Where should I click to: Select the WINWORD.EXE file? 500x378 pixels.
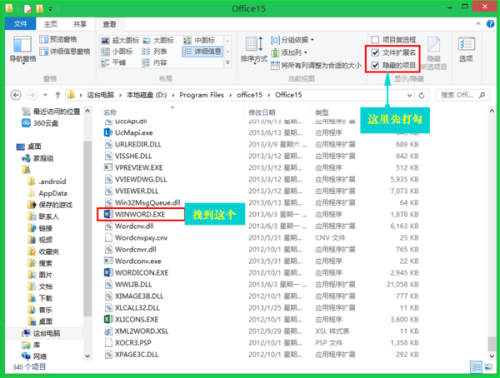(x=140, y=214)
